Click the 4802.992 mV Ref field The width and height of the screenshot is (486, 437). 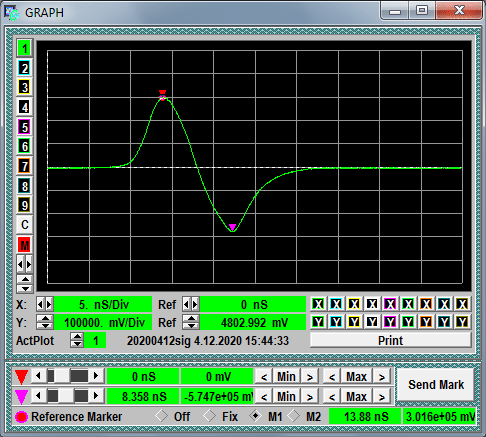click(253, 322)
